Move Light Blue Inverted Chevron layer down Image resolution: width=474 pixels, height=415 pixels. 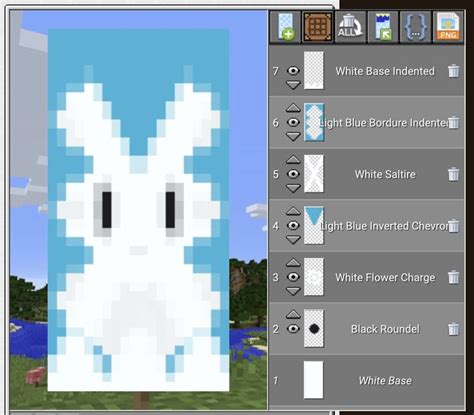(x=293, y=240)
